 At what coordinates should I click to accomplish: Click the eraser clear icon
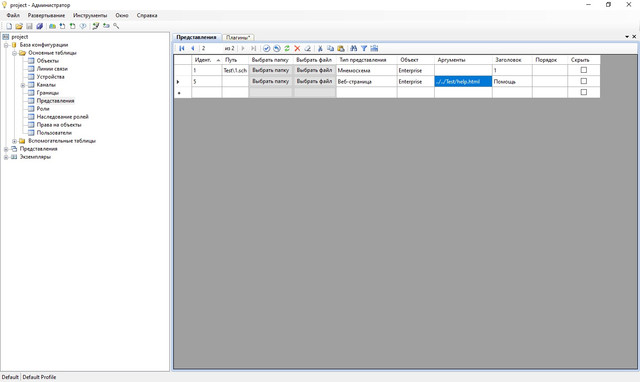(308, 48)
